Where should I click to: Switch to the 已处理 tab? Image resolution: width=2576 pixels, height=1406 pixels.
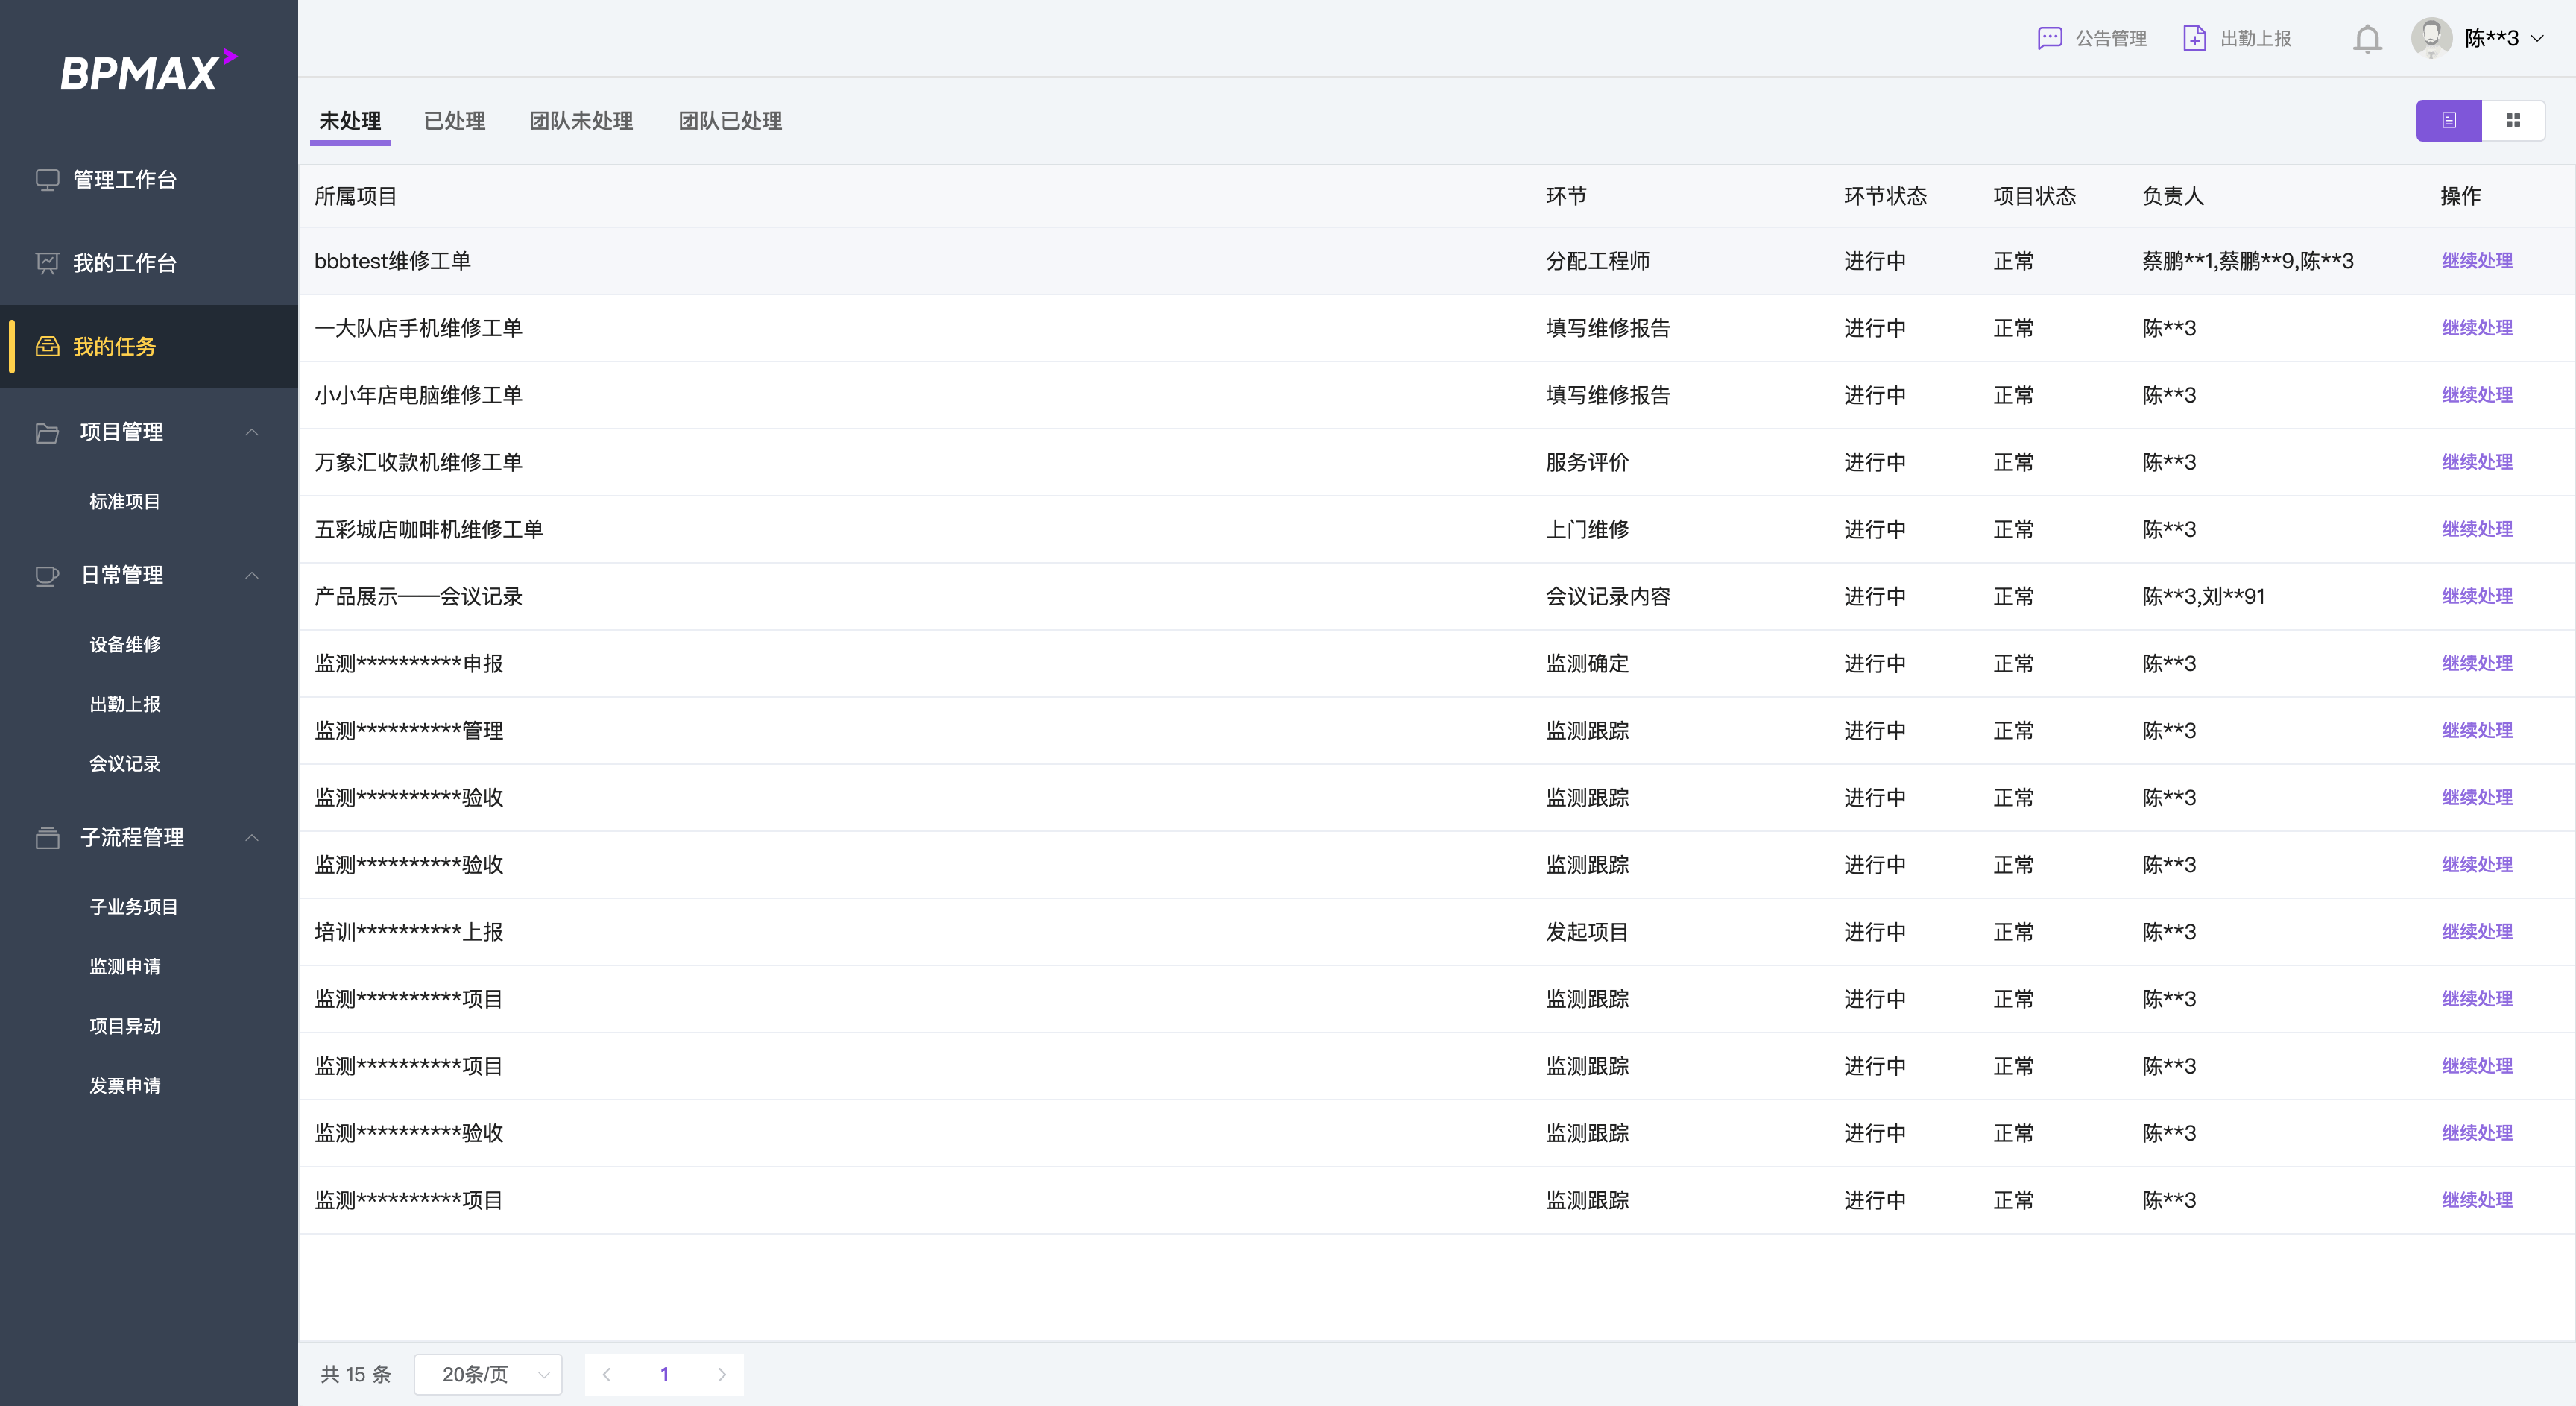[455, 121]
